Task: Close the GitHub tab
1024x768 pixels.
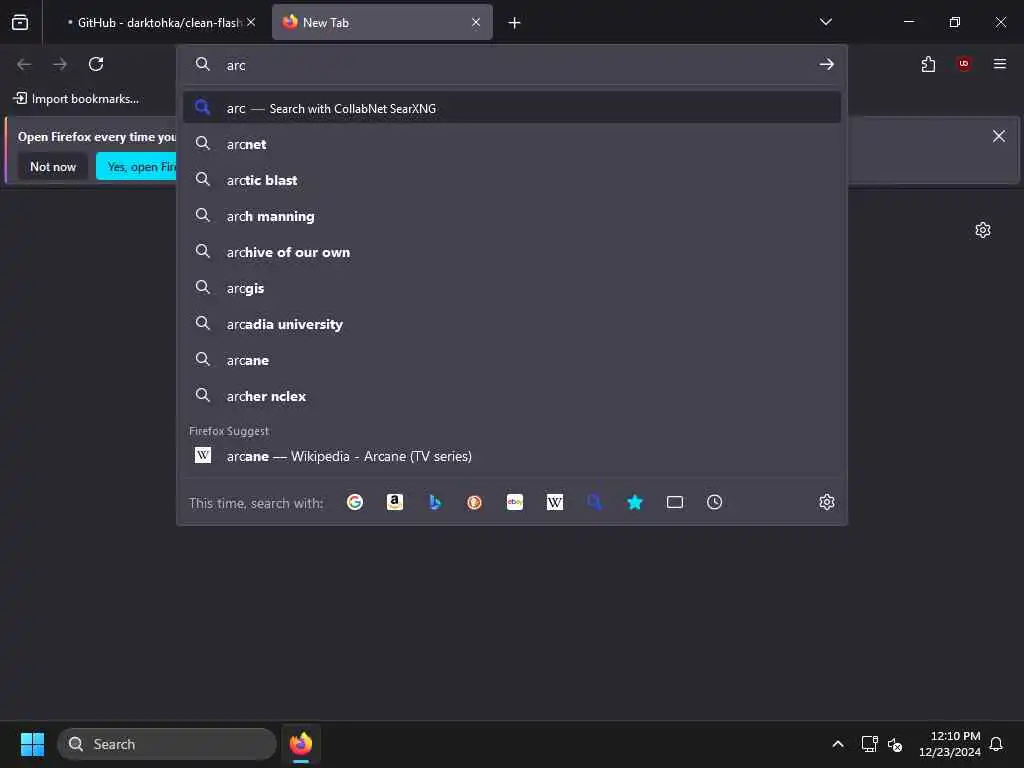Action: click(251, 22)
